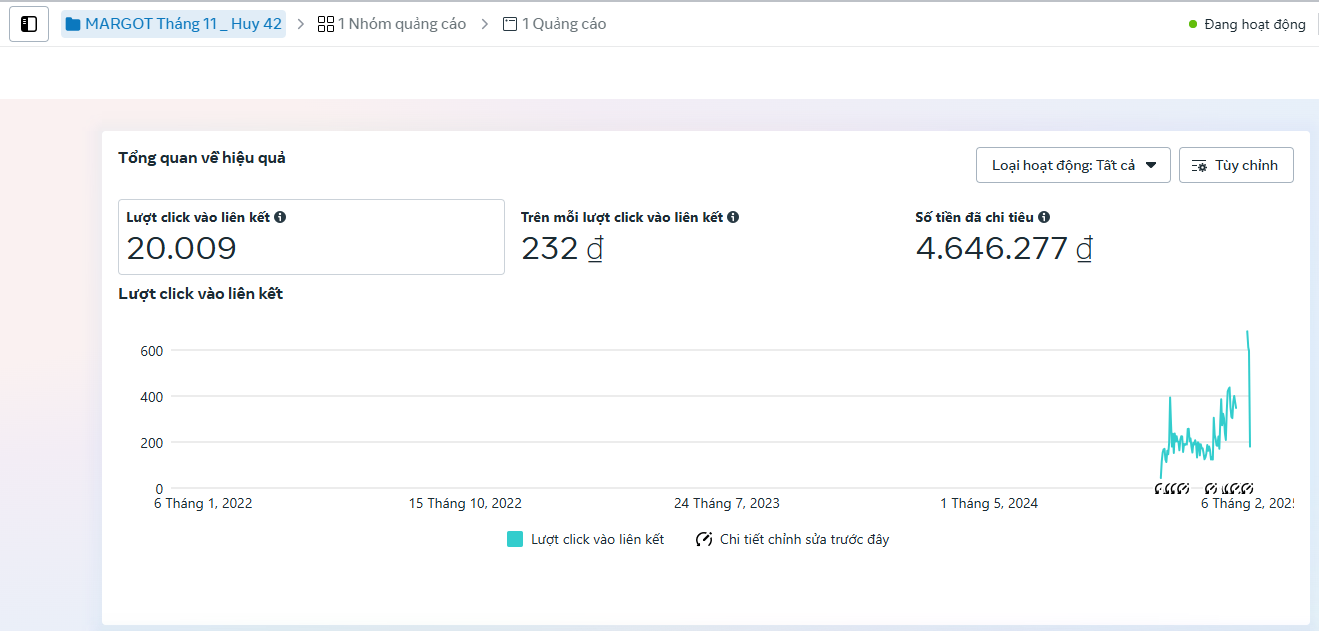The height and width of the screenshot is (631, 1319).
Task: Click the Tổng quan về hiệu quả heading
Action: 202,158
